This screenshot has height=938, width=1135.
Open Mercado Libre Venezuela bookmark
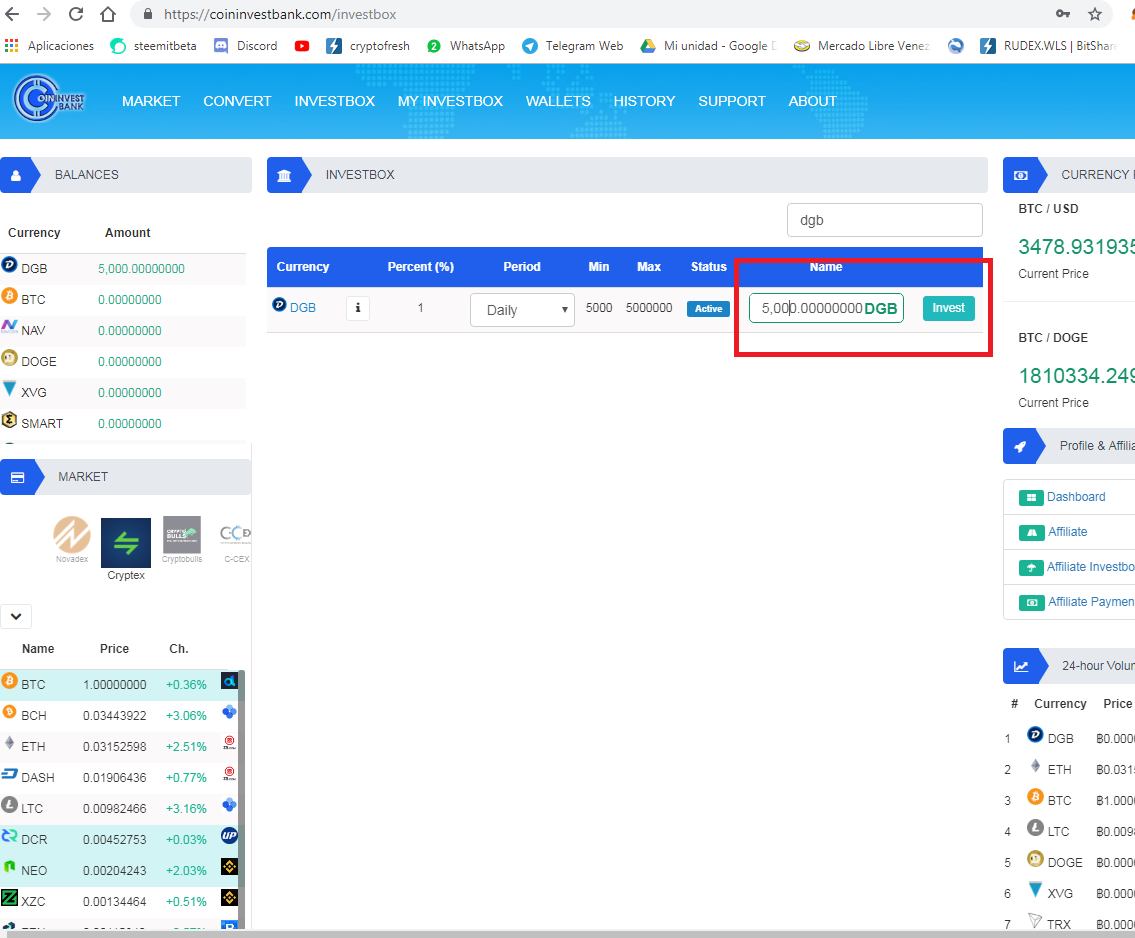(861, 46)
